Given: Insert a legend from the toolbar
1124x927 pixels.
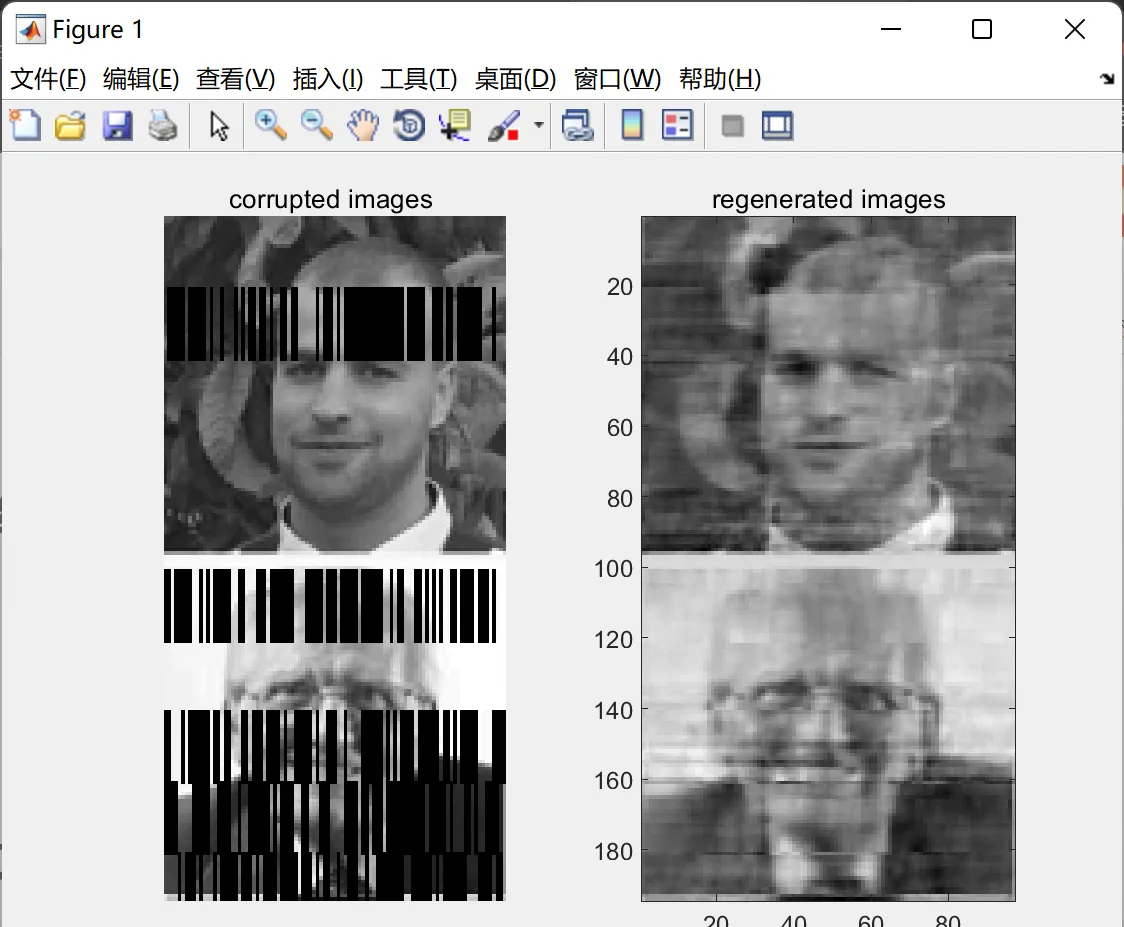Looking at the screenshot, I should [677, 125].
